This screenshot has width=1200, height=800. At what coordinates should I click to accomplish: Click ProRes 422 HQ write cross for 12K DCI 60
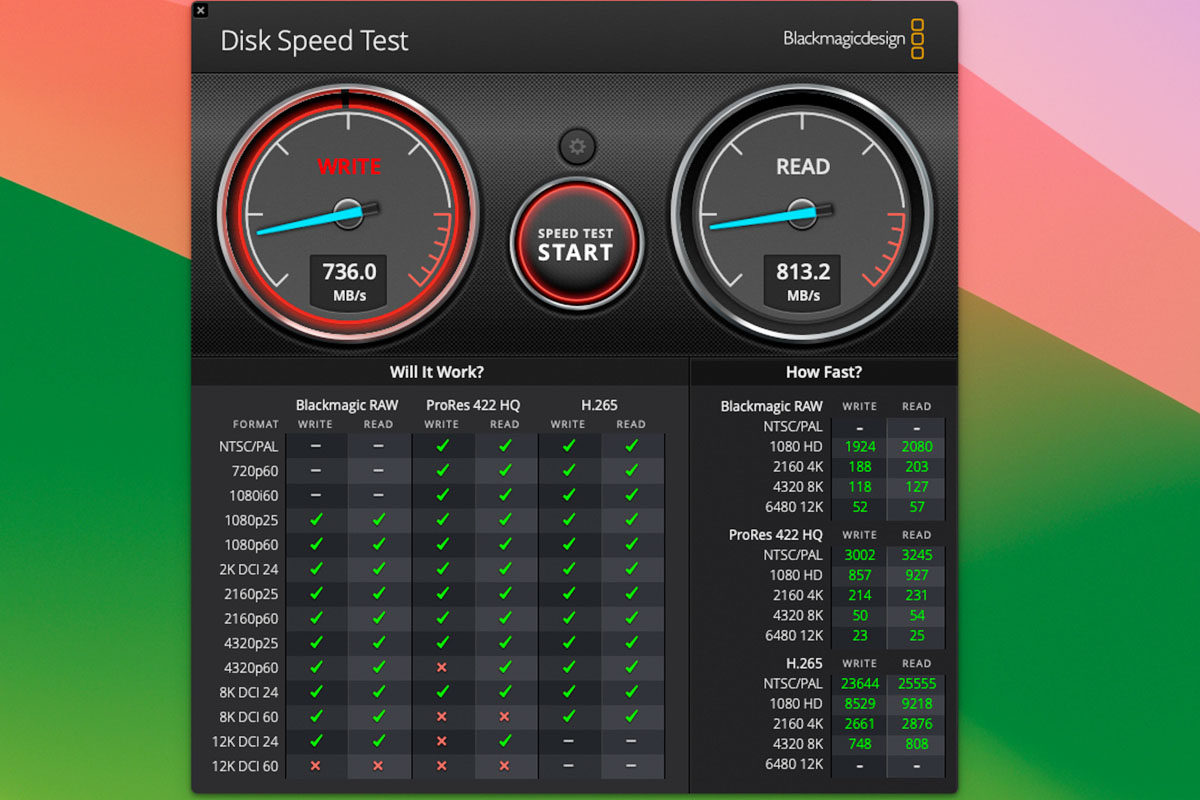441,766
